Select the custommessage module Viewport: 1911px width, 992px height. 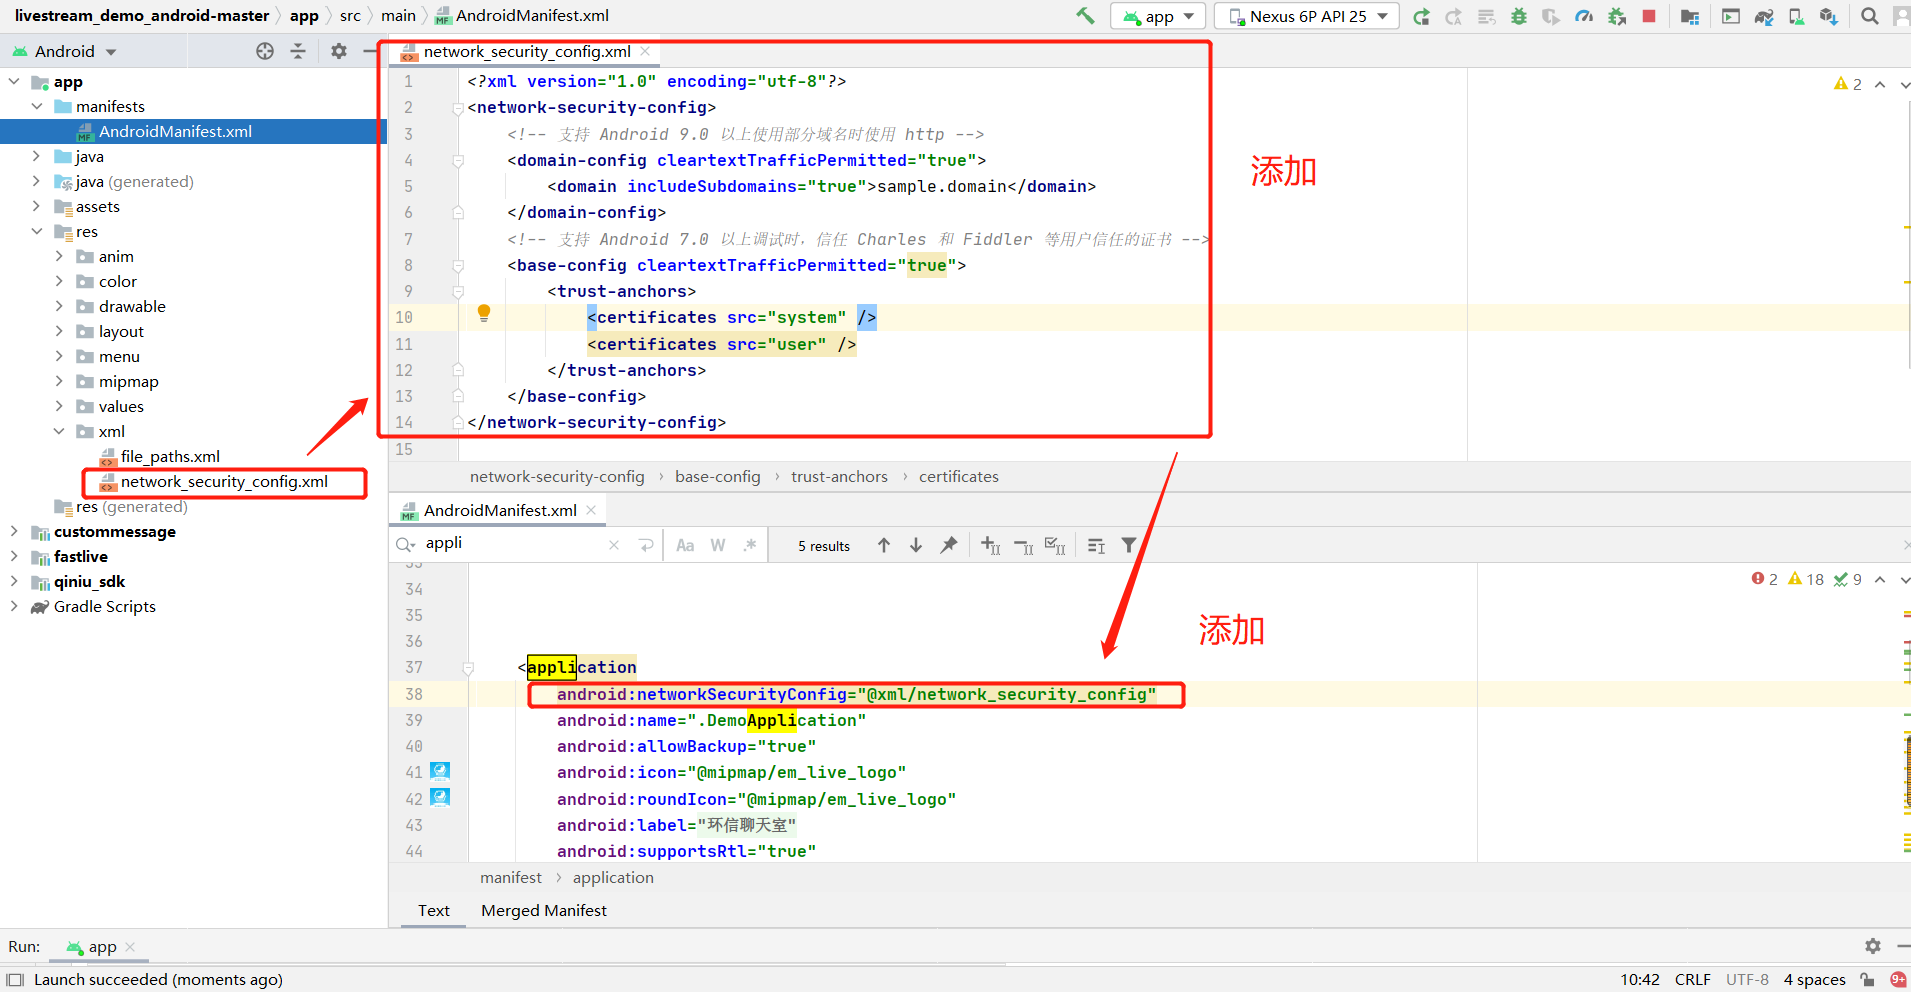[x=114, y=531]
